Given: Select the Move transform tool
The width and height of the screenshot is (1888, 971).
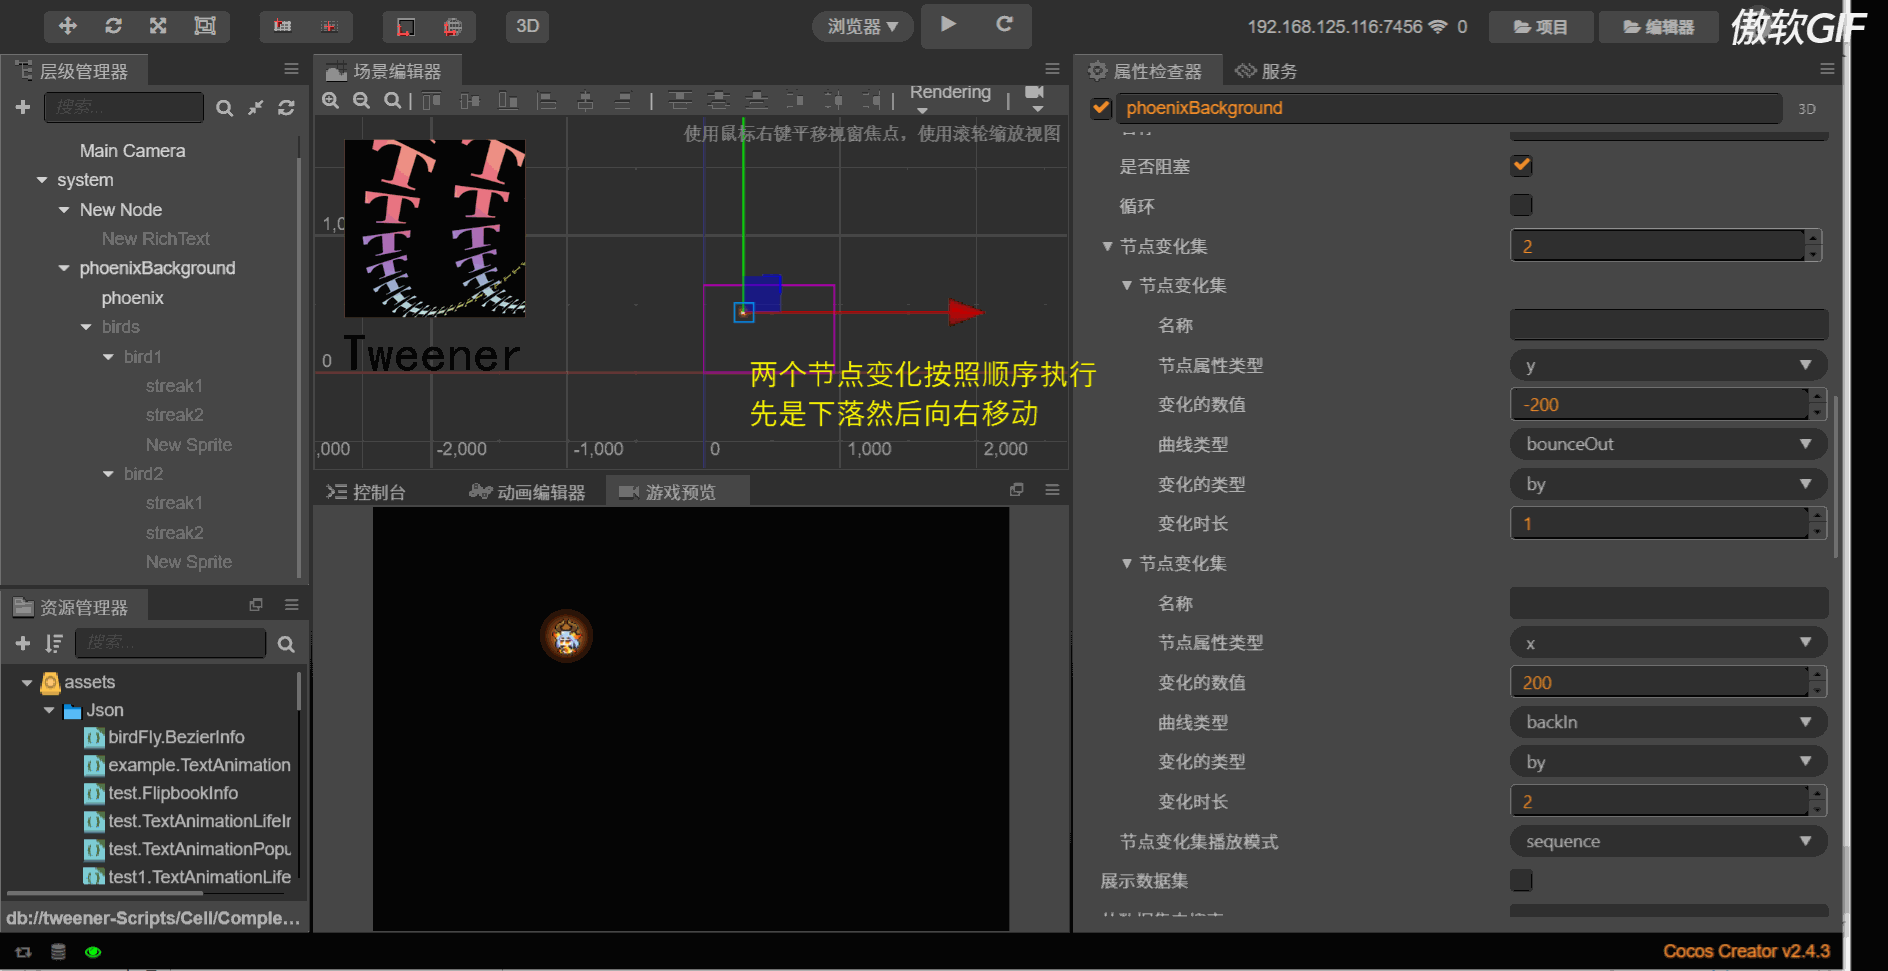Looking at the screenshot, I should tap(67, 26).
